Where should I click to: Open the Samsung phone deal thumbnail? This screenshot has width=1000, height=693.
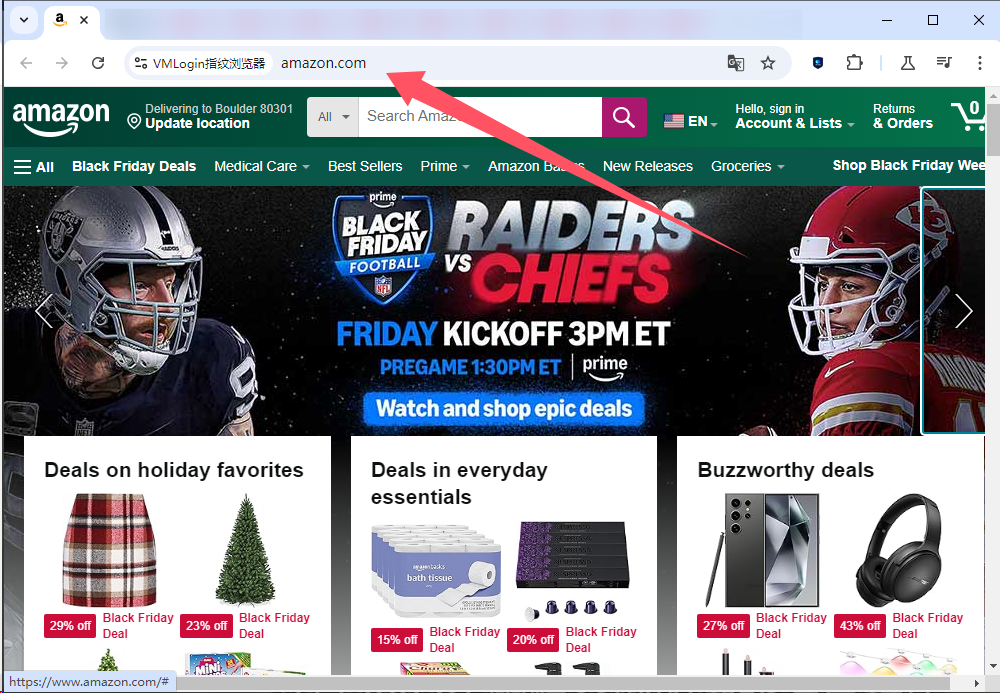point(763,550)
